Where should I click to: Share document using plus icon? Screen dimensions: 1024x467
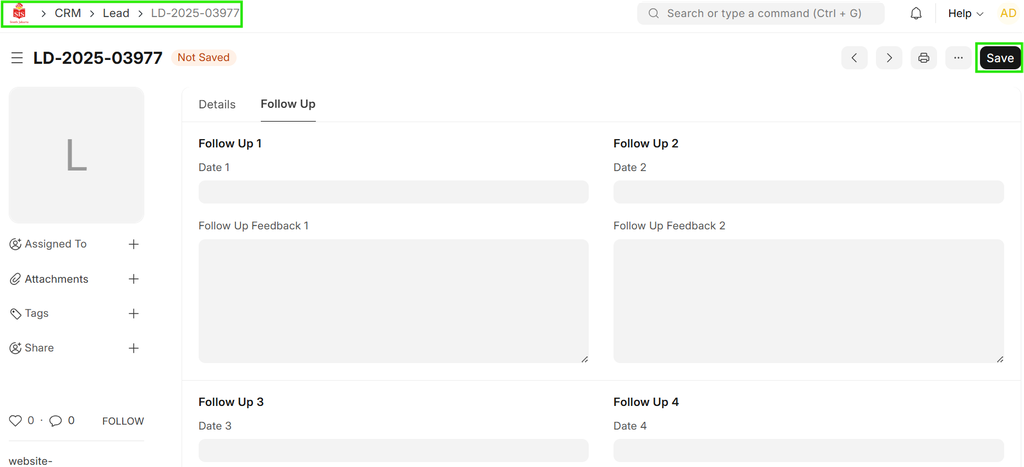tap(134, 348)
